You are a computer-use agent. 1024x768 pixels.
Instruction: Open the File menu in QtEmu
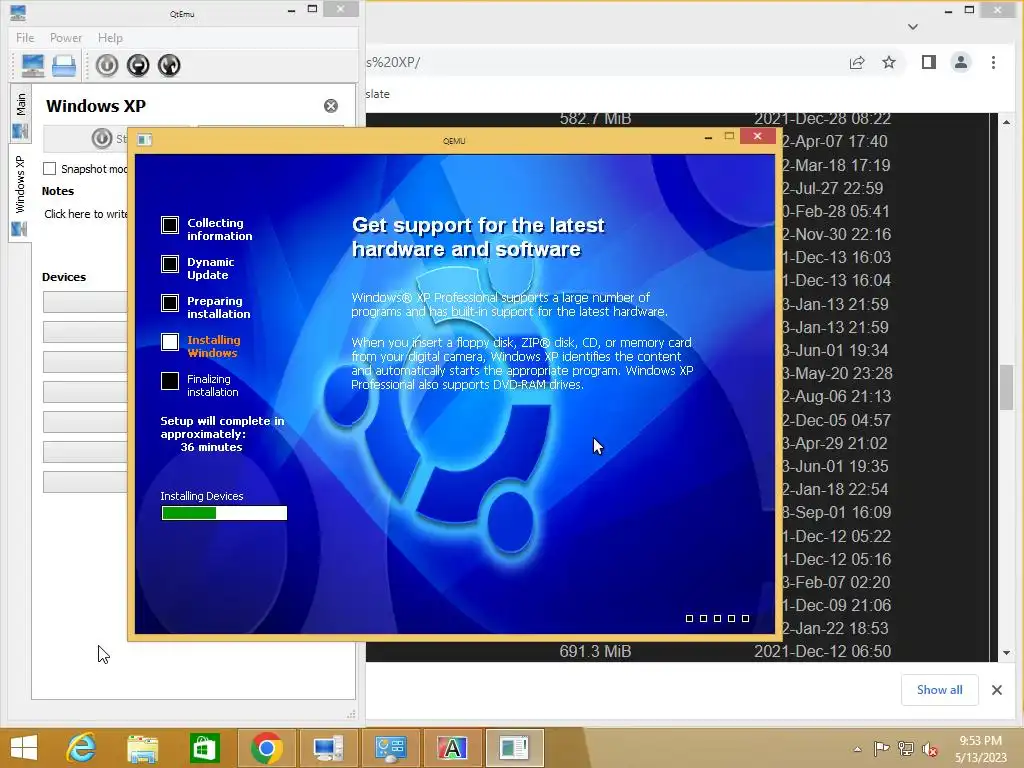coord(25,38)
